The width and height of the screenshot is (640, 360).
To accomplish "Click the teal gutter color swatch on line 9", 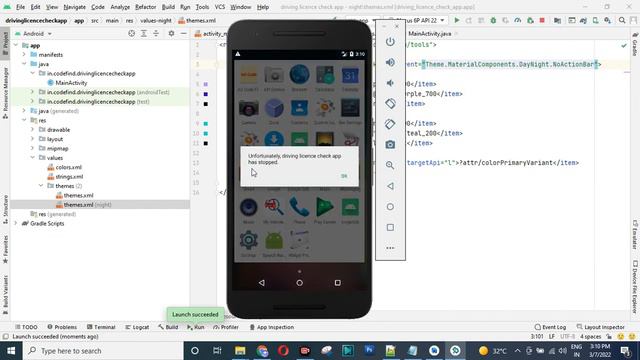I will [x=206, y=124].
